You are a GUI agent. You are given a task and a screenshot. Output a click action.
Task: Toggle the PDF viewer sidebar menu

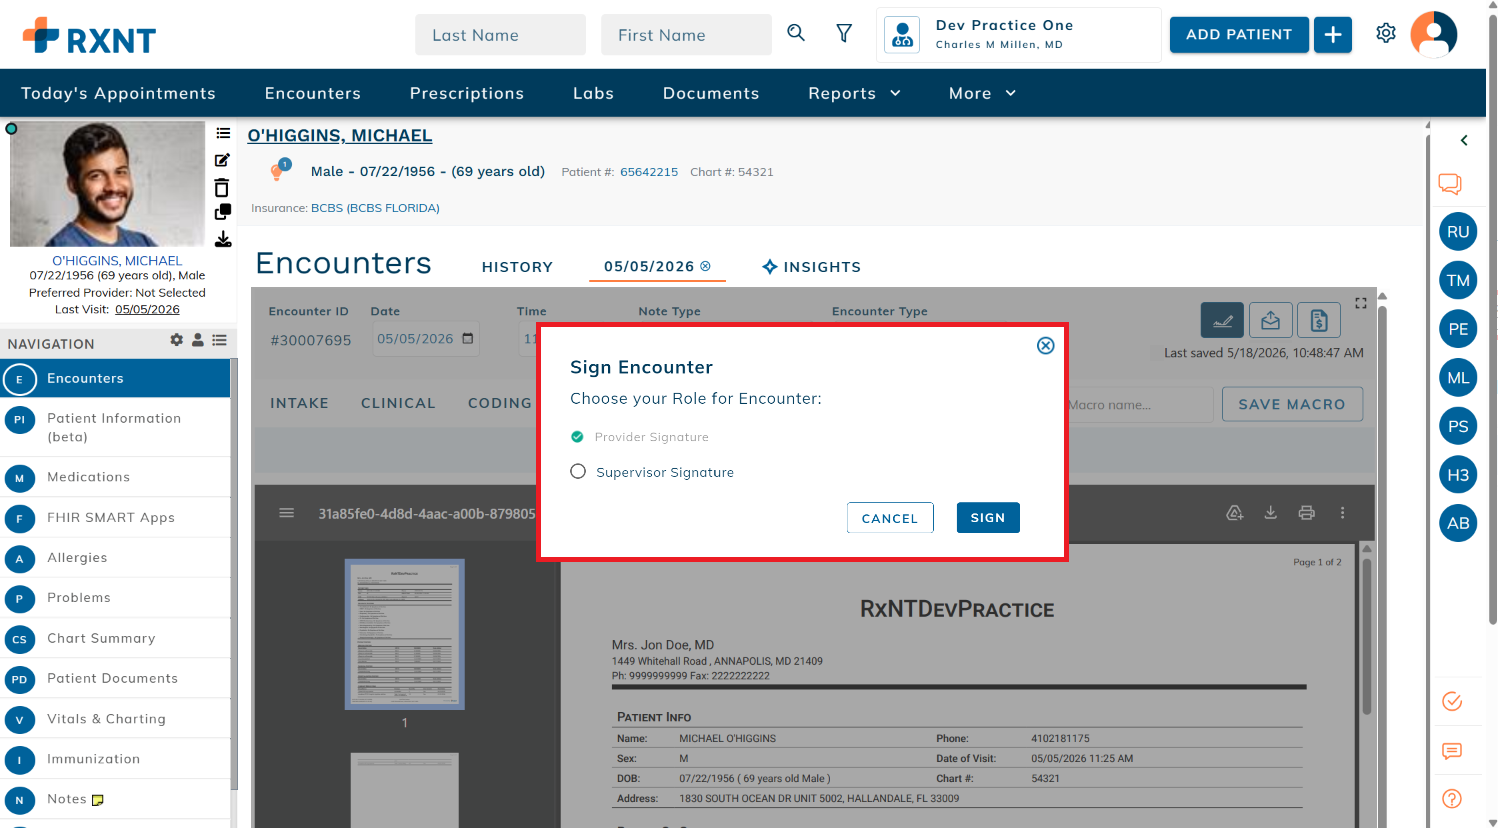tap(287, 513)
